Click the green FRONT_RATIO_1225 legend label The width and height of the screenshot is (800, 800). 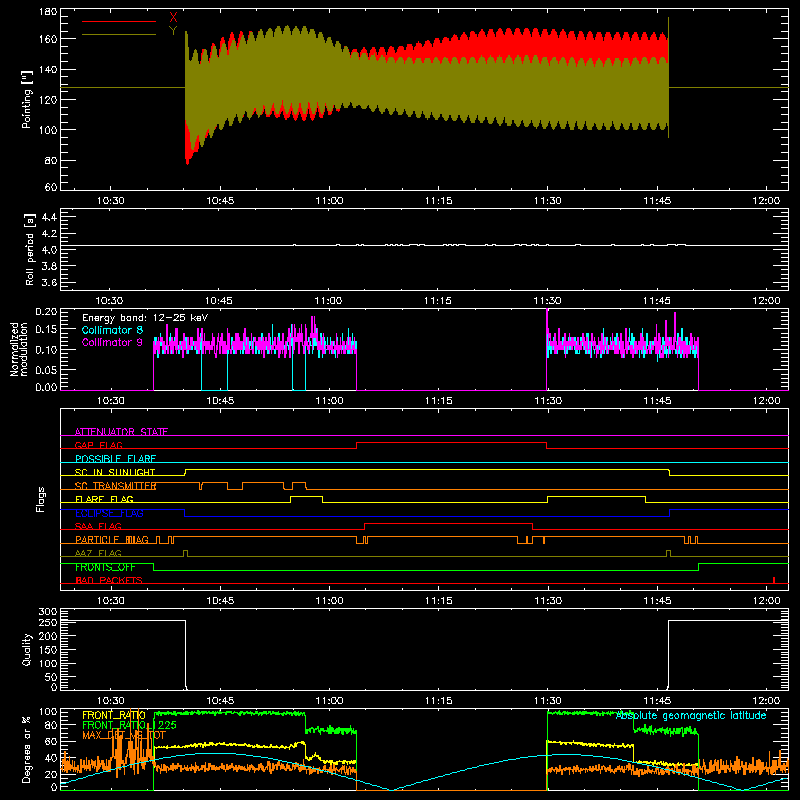tap(129, 725)
